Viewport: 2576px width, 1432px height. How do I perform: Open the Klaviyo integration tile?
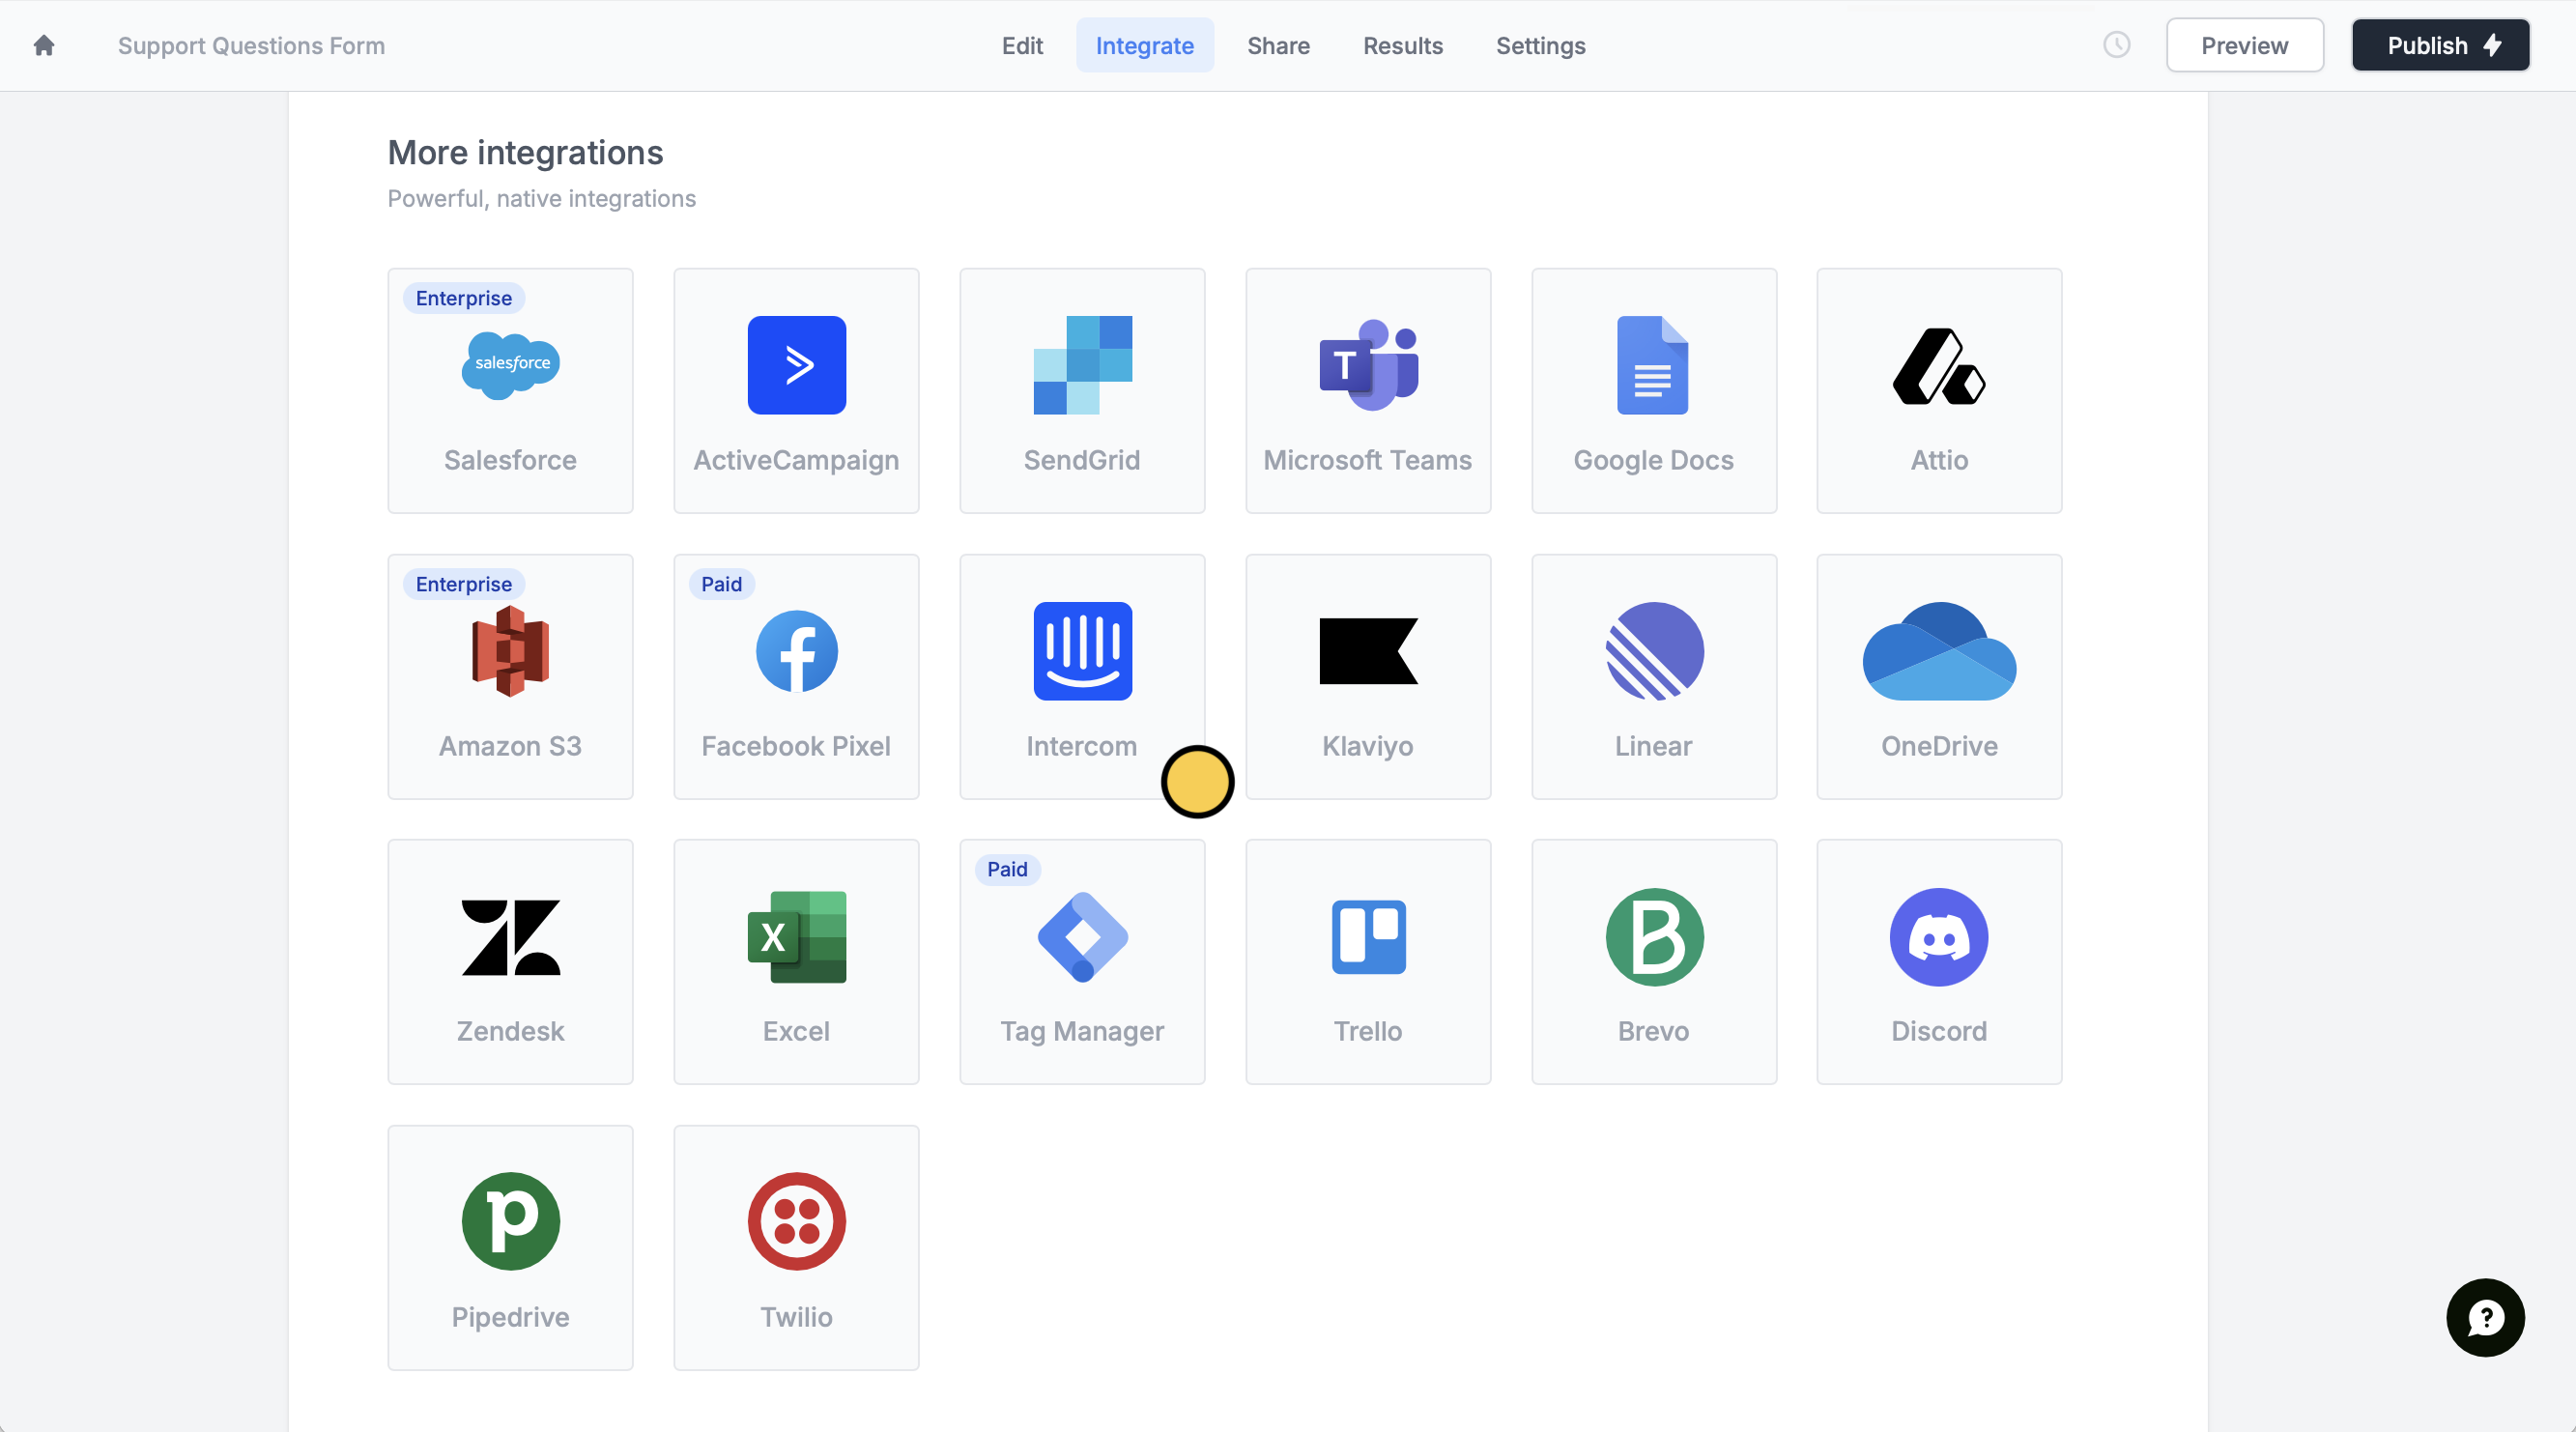coord(1368,677)
